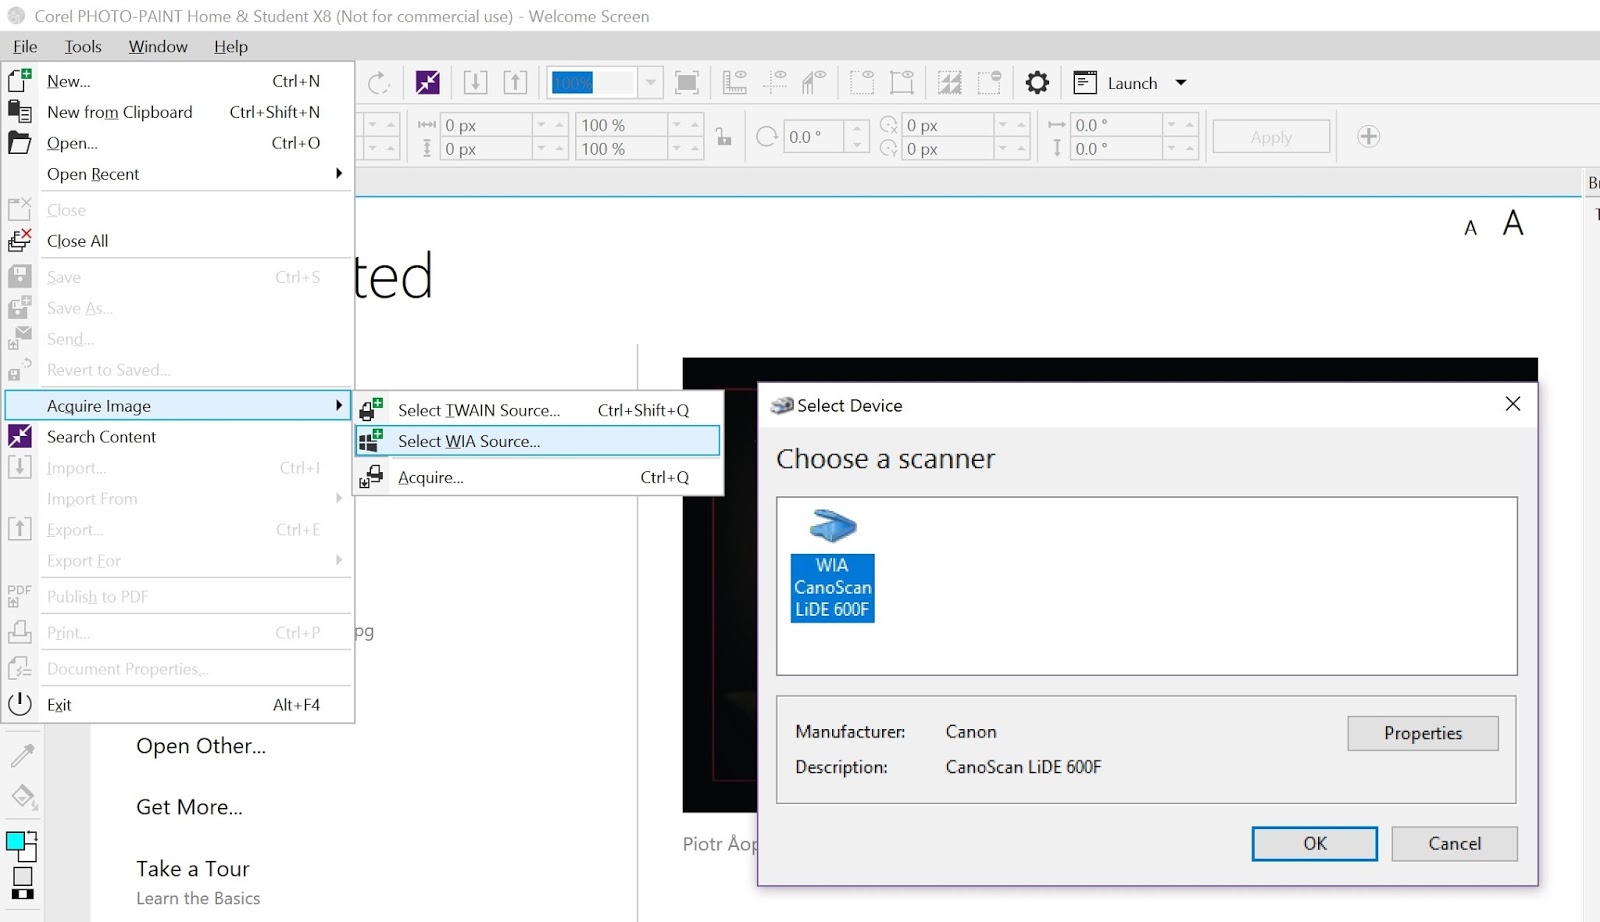Click the full-screen preview icon
Screen dimensions: 1600x922
687,82
